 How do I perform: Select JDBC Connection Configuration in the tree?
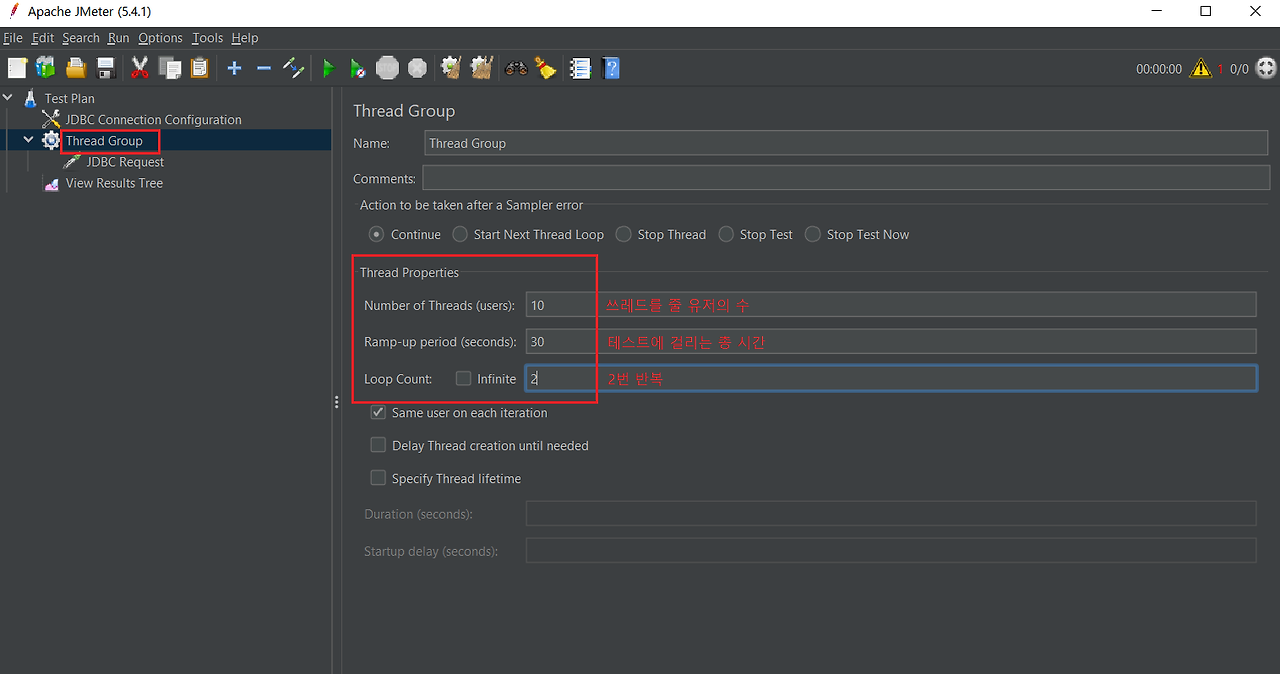point(154,119)
